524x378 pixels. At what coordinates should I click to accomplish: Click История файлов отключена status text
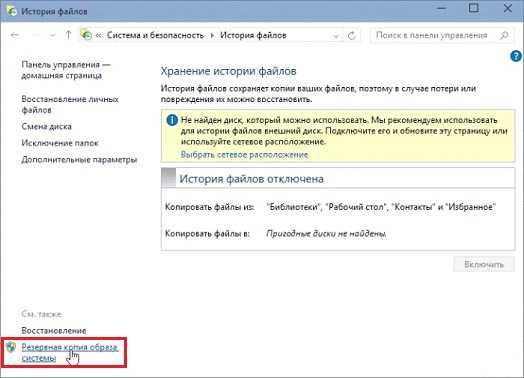(252, 179)
